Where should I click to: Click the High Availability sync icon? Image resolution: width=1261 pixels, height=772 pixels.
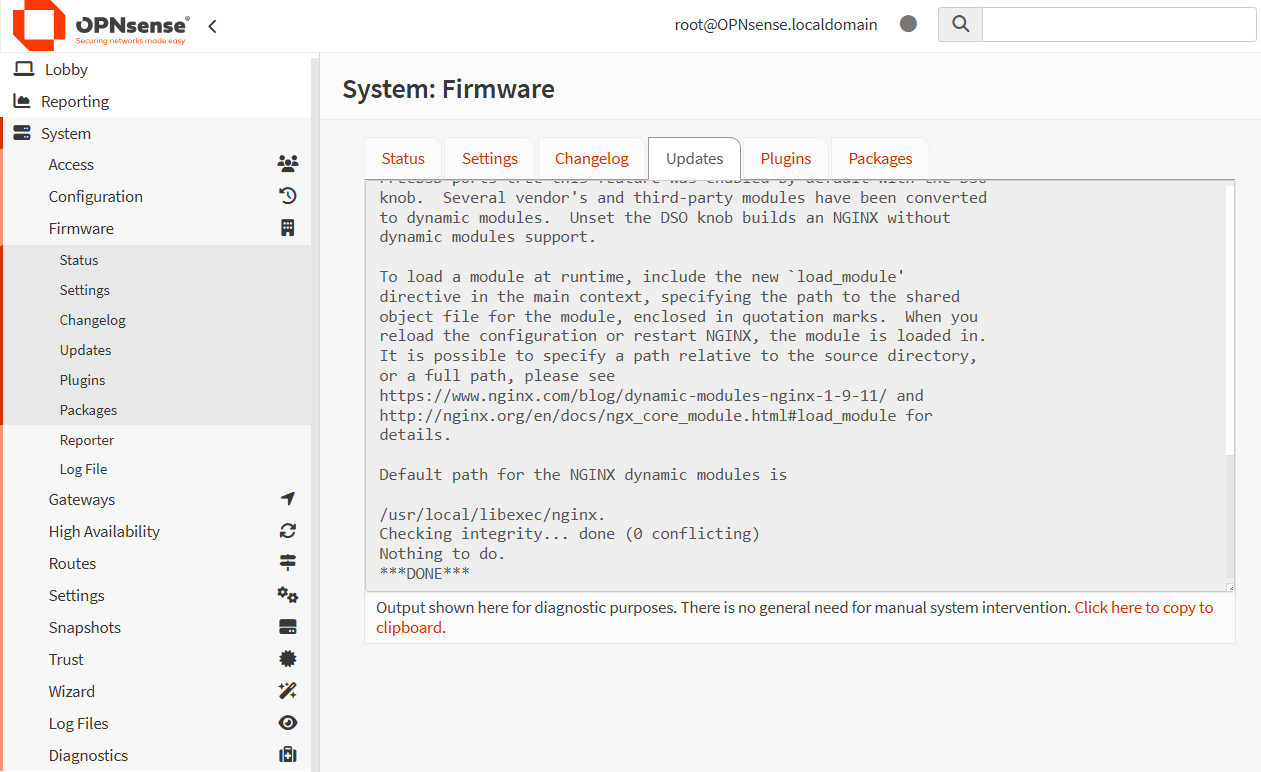(287, 531)
